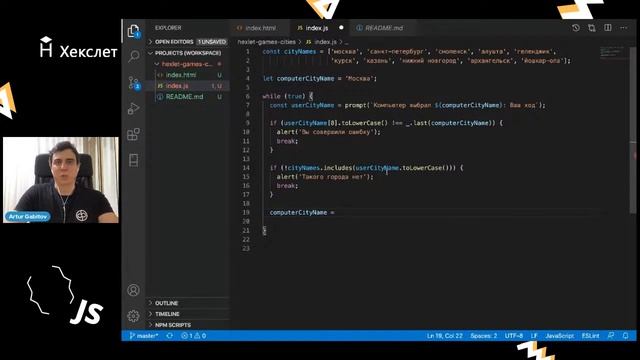
Task: Change encoding via UTF-8 status item
Action: pos(514,336)
